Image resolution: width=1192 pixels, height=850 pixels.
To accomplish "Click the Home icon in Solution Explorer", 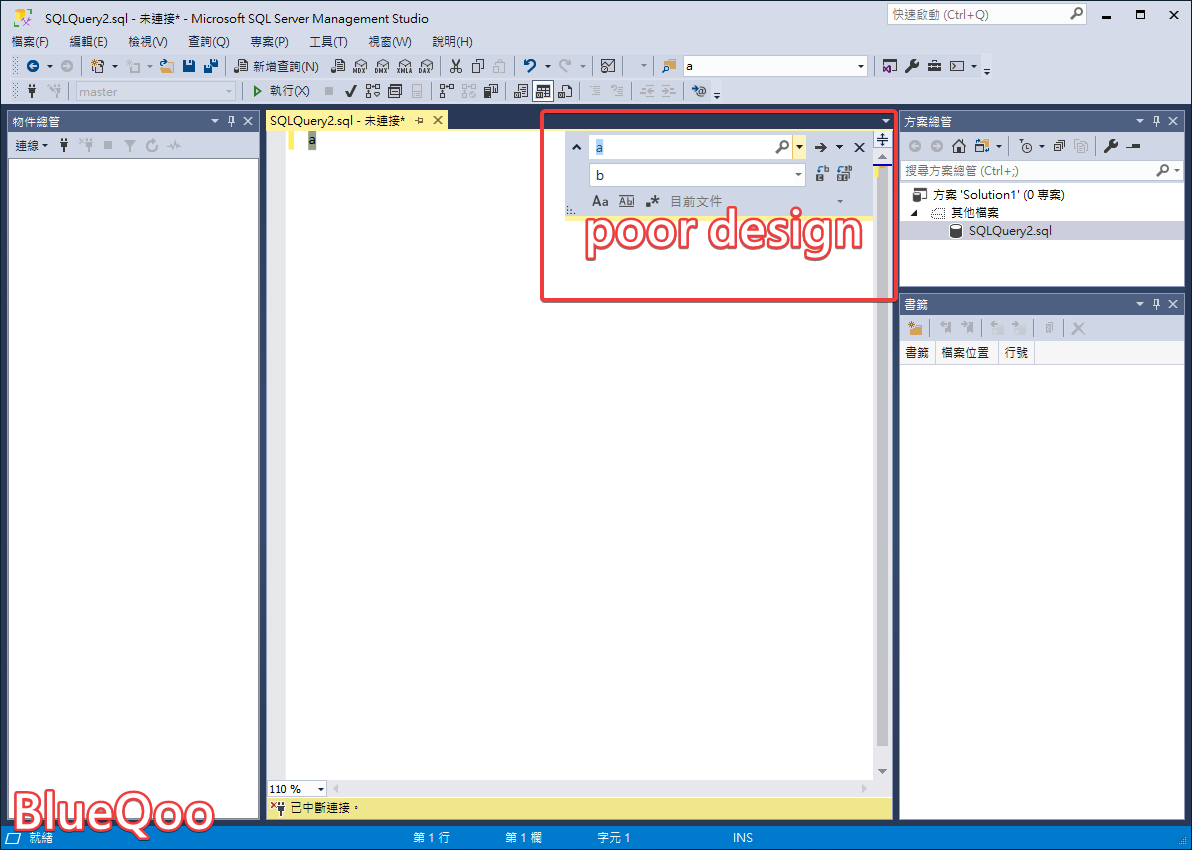I will 959,146.
